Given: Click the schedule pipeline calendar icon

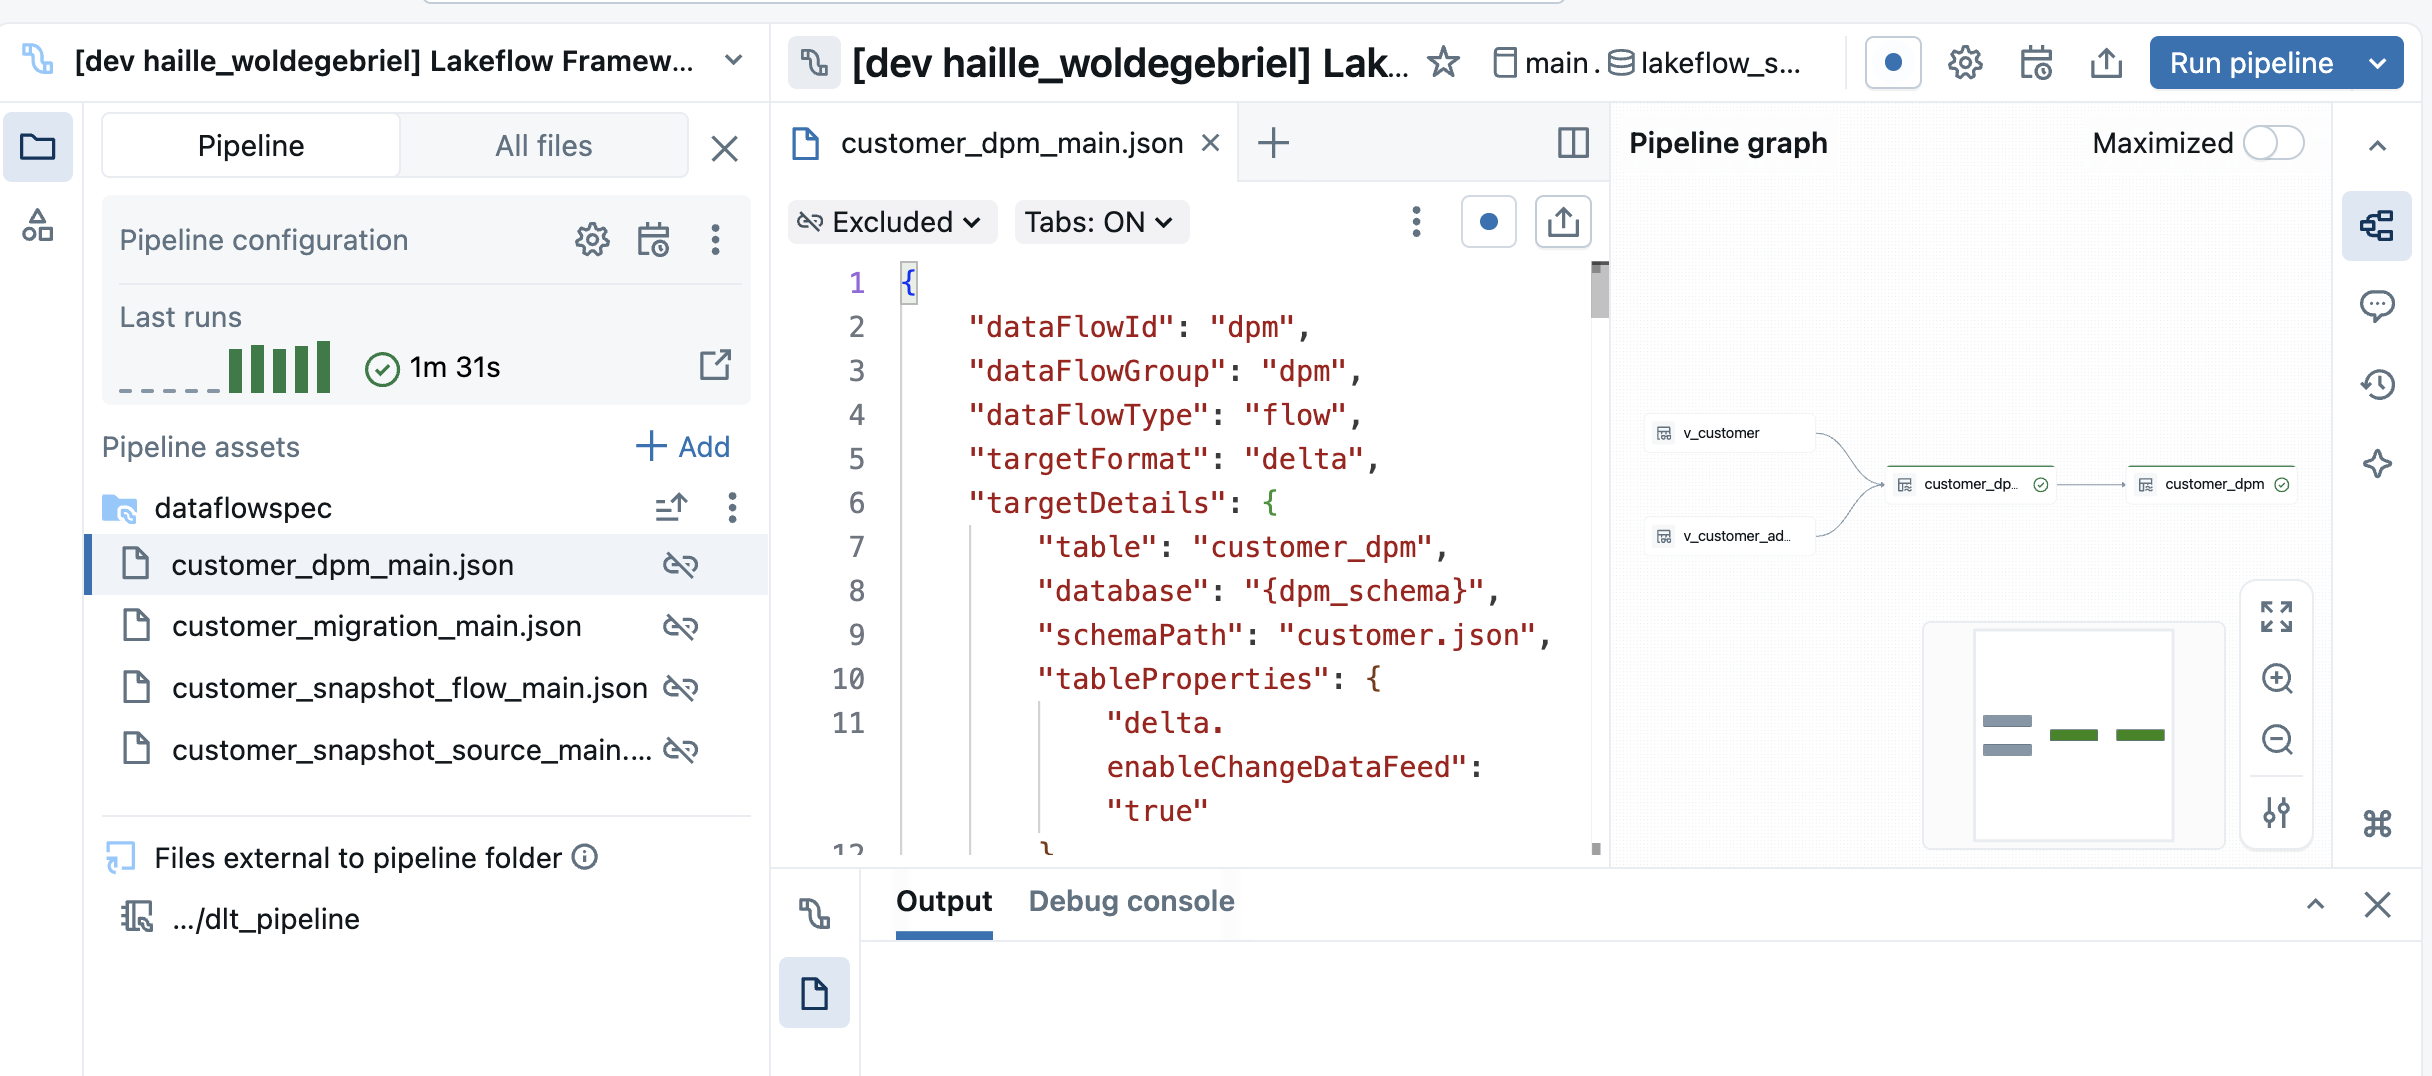Looking at the screenshot, I should (x=2036, y=62).
